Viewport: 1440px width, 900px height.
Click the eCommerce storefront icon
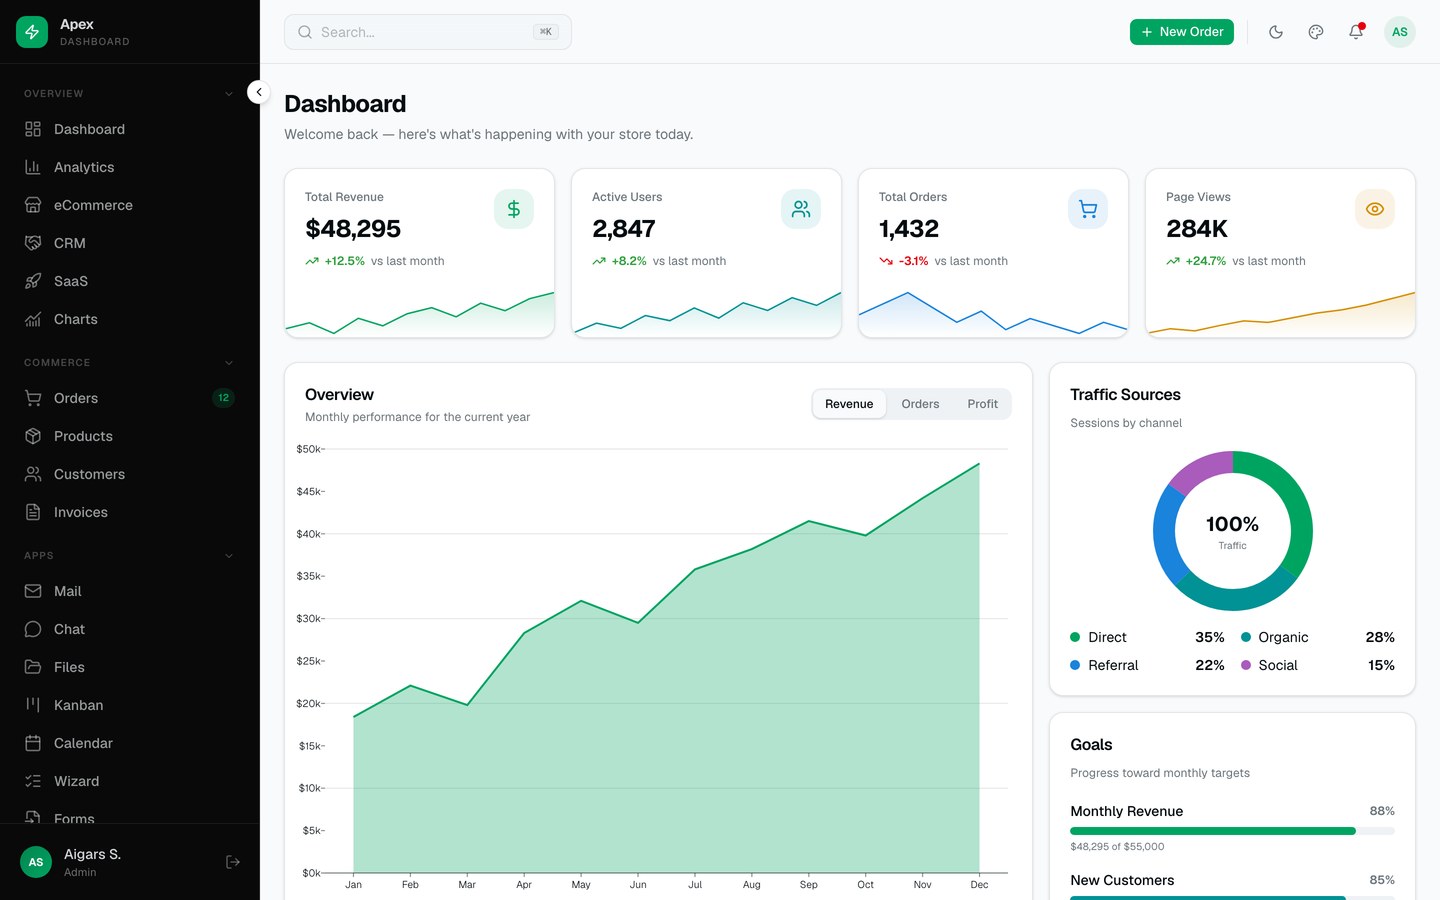click(x=33, y=205)
